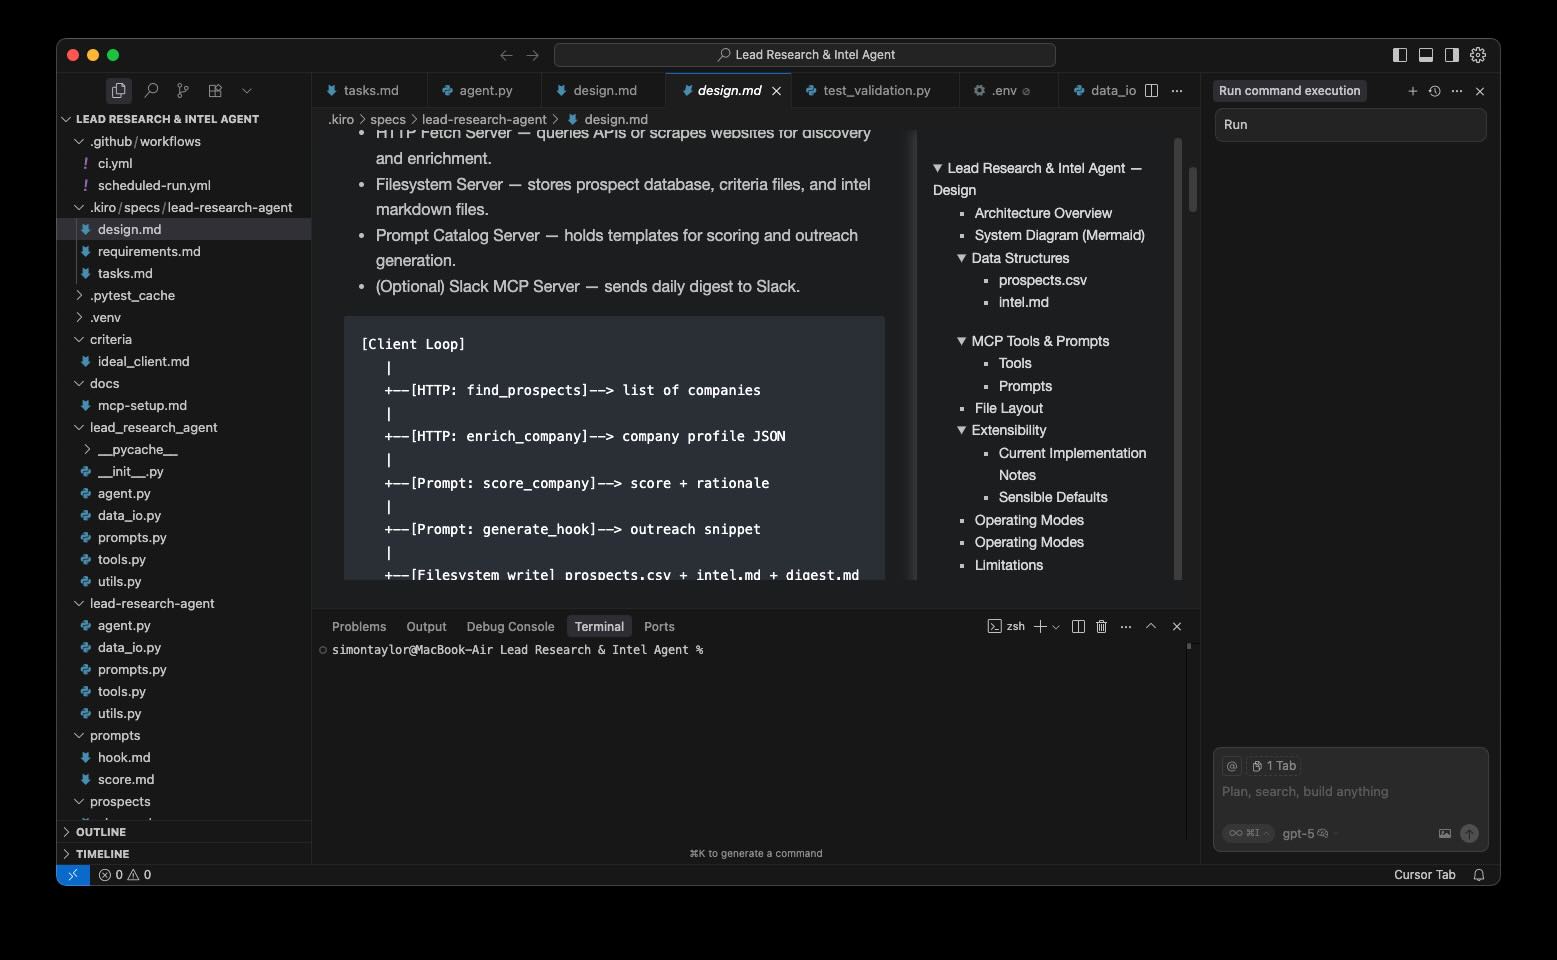Open the test_validation.py editor tab

(876, 90)
